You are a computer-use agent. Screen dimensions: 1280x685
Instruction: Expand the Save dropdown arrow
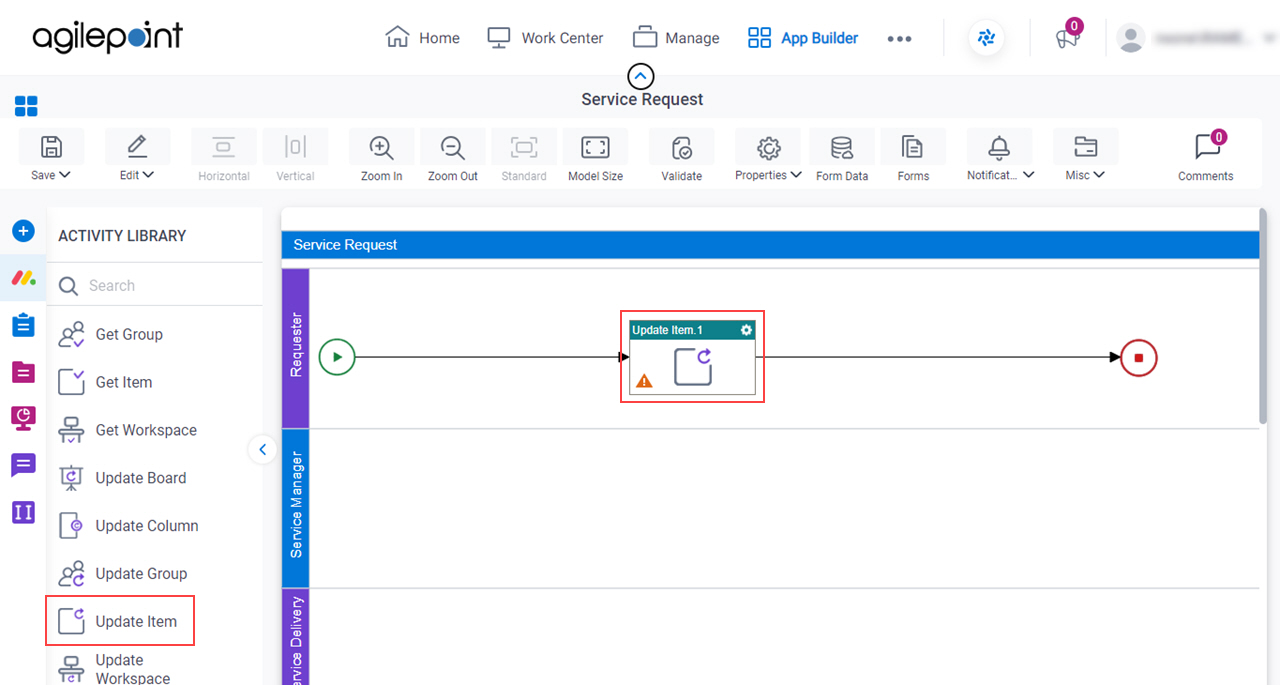pos(65,175)
